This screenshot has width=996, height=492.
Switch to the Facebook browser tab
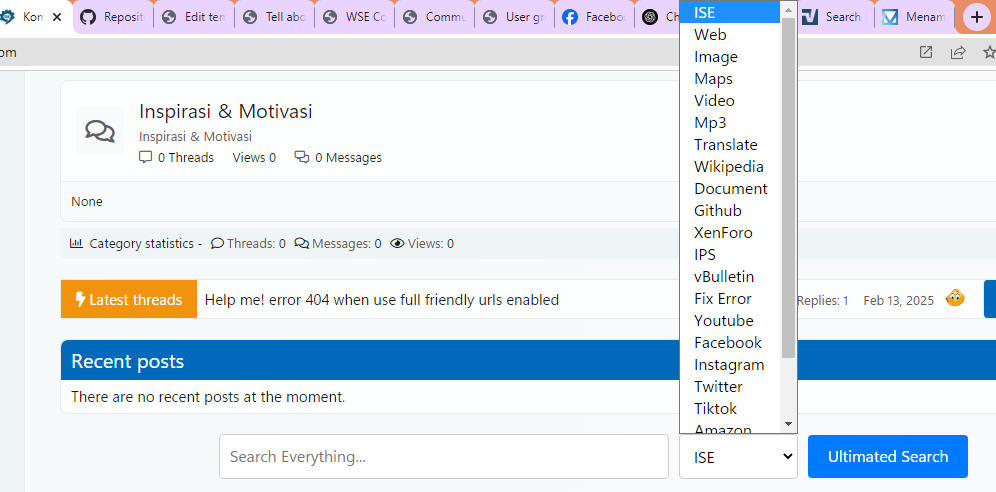[595, 17]
